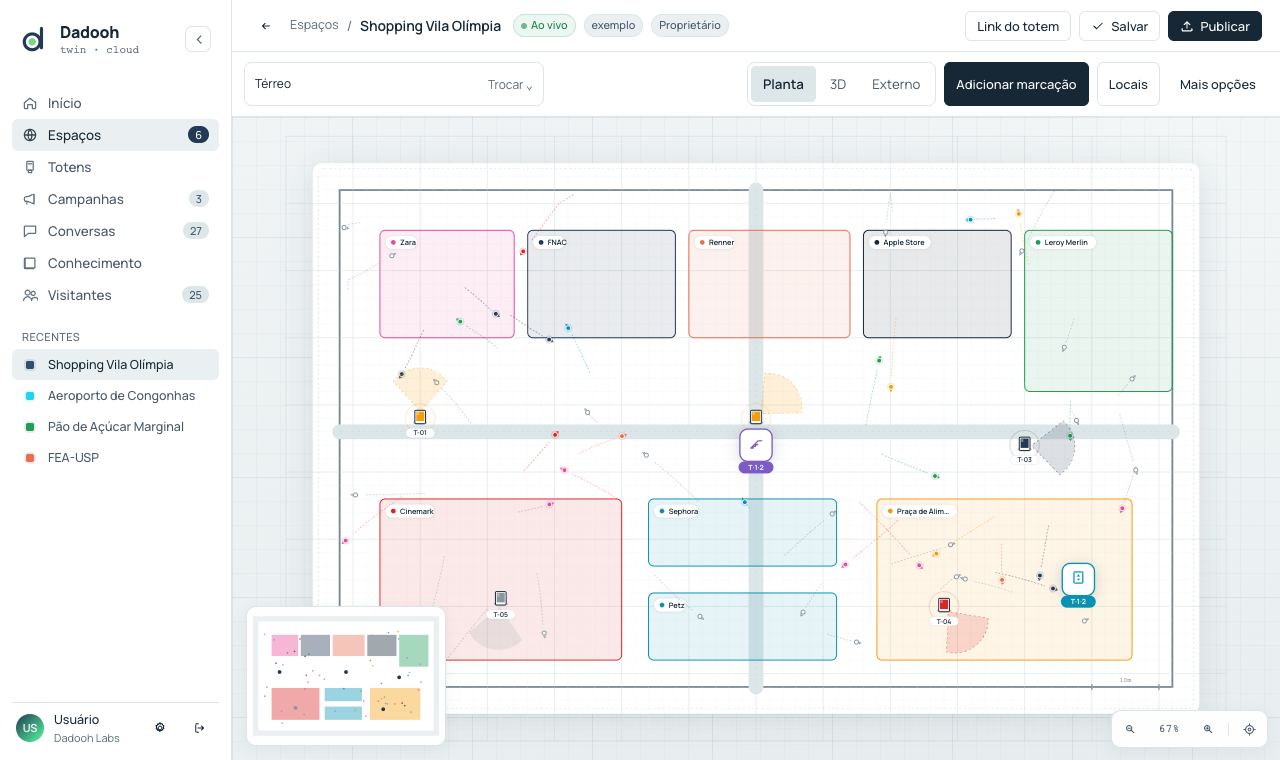
Task: Select the Sephora area label
Action: [679, 511]
